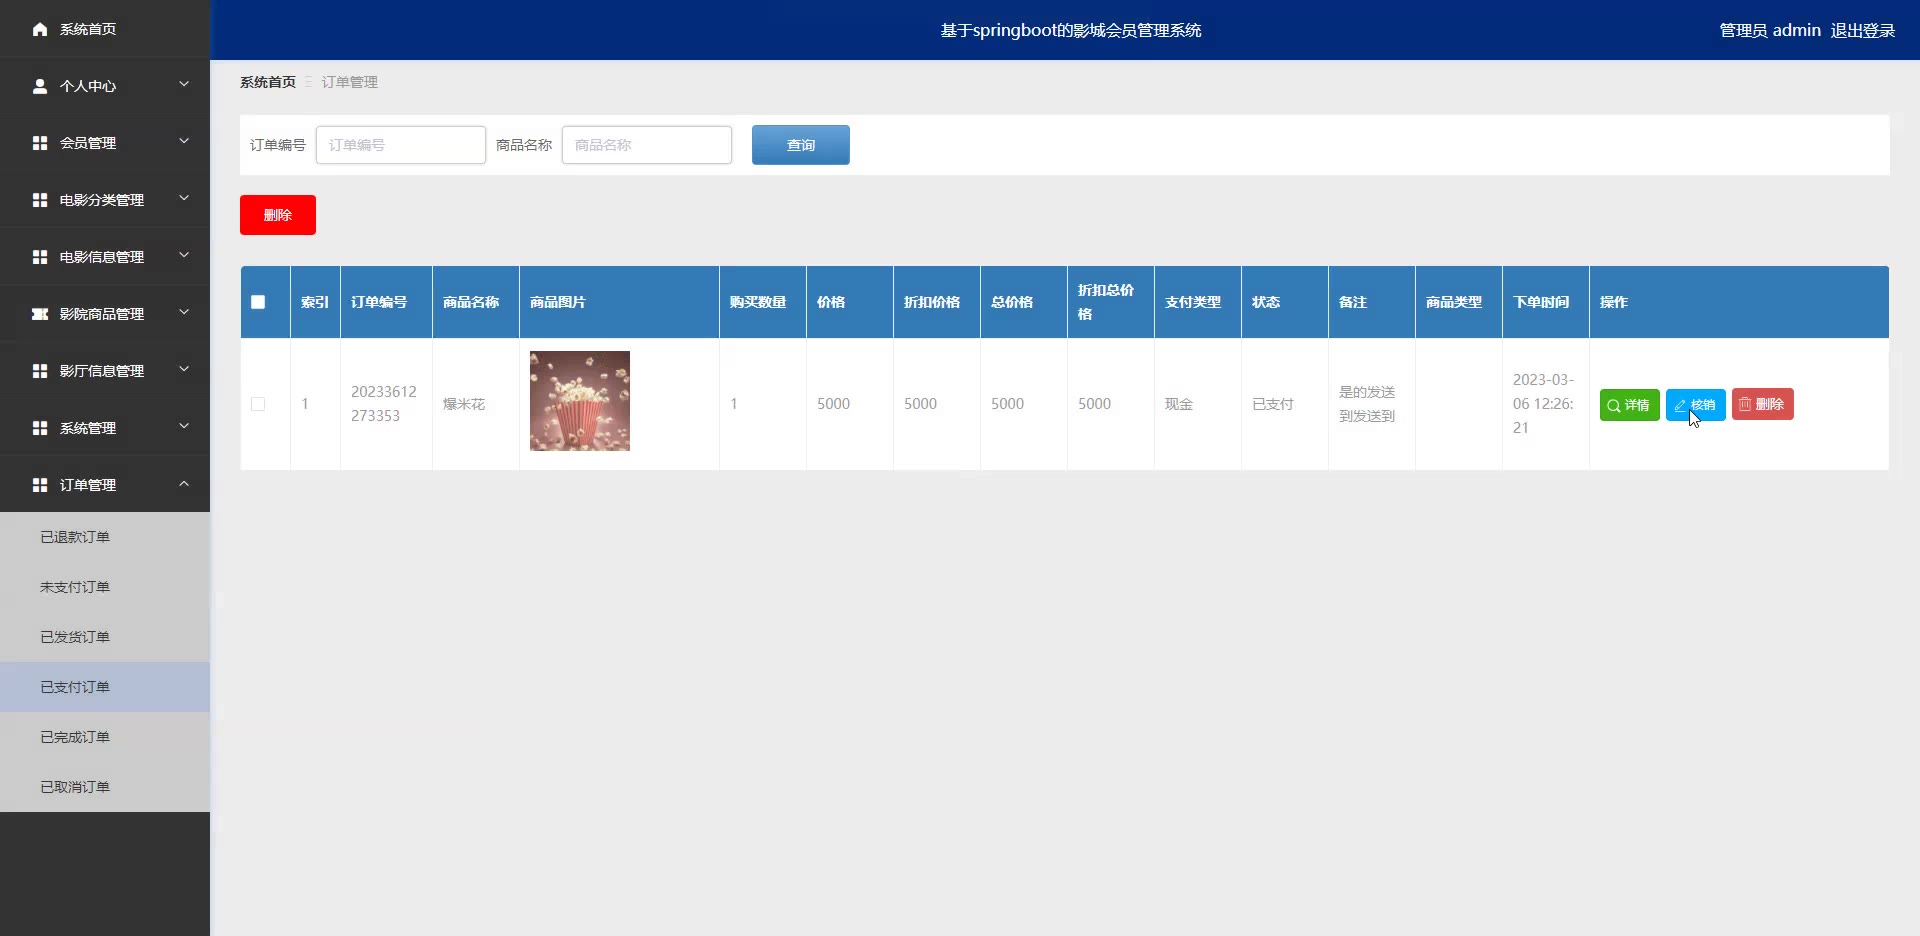Expand the 会员管理 menu chevron
Screen dimensions: 1920x936
[184, 142]
